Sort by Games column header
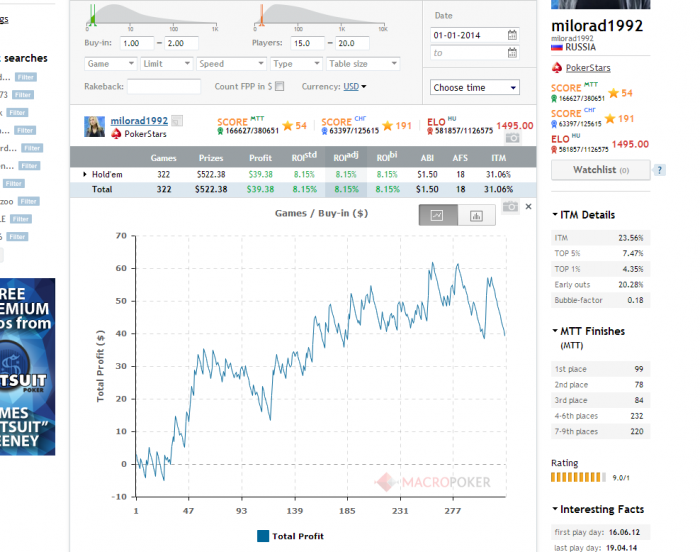This screenshot has width=700, height=552. (x=163, y=158)
